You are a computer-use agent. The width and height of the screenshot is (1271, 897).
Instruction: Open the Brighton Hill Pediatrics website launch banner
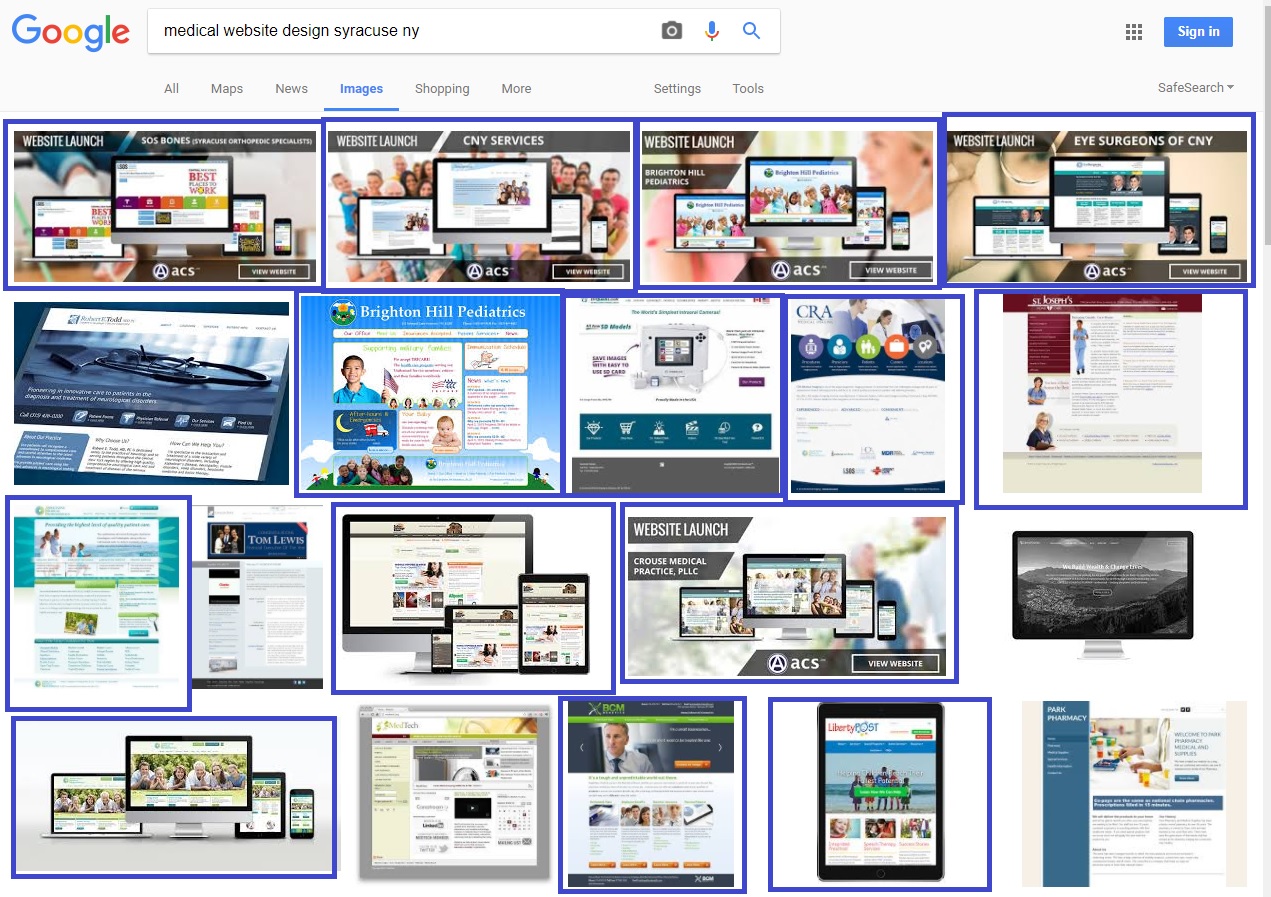tap(788, 204)
